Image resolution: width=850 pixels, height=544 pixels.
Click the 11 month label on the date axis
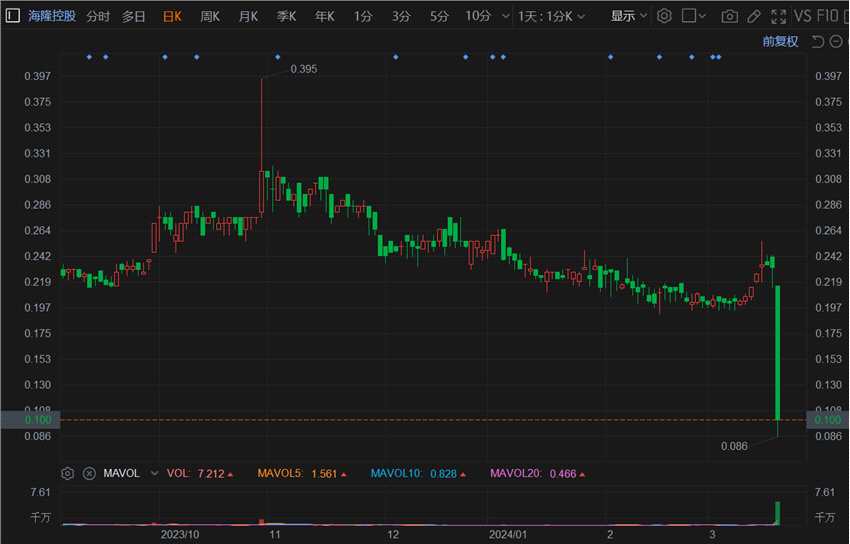(x=275, y=535)
